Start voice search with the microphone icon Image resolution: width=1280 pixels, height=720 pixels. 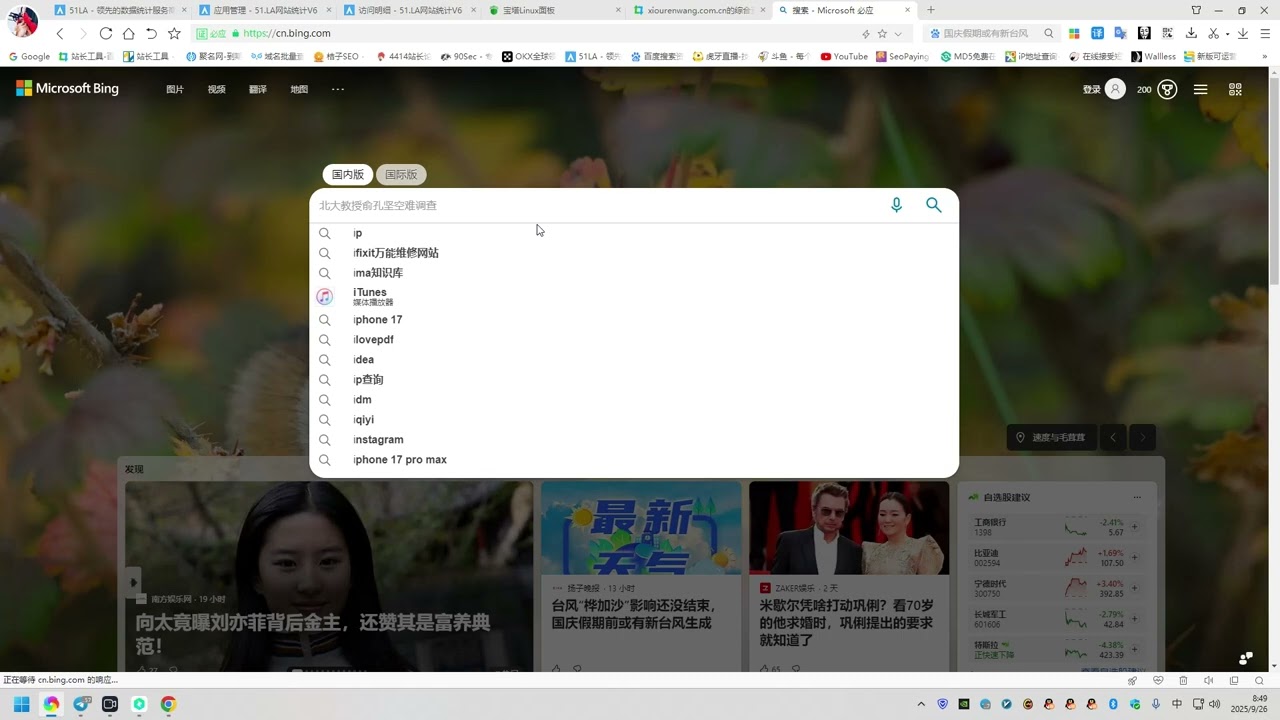coord(896,205)
